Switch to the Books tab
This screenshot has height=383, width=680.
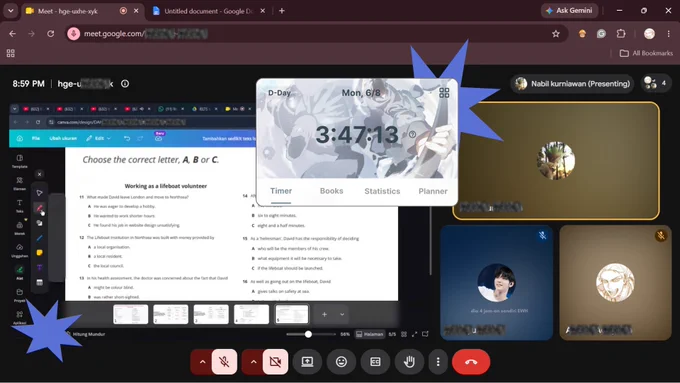pos(331,191)
